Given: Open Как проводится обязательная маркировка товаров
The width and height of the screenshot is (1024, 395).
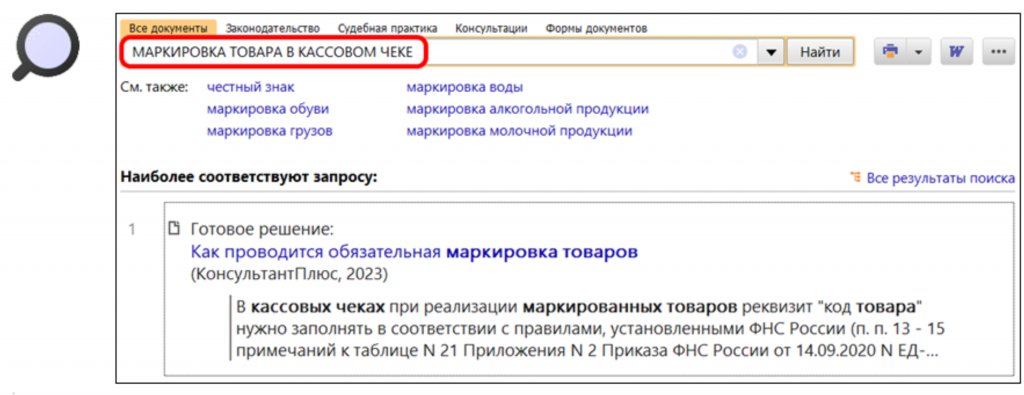Looking at the screenshot, I should coord(414,252).
